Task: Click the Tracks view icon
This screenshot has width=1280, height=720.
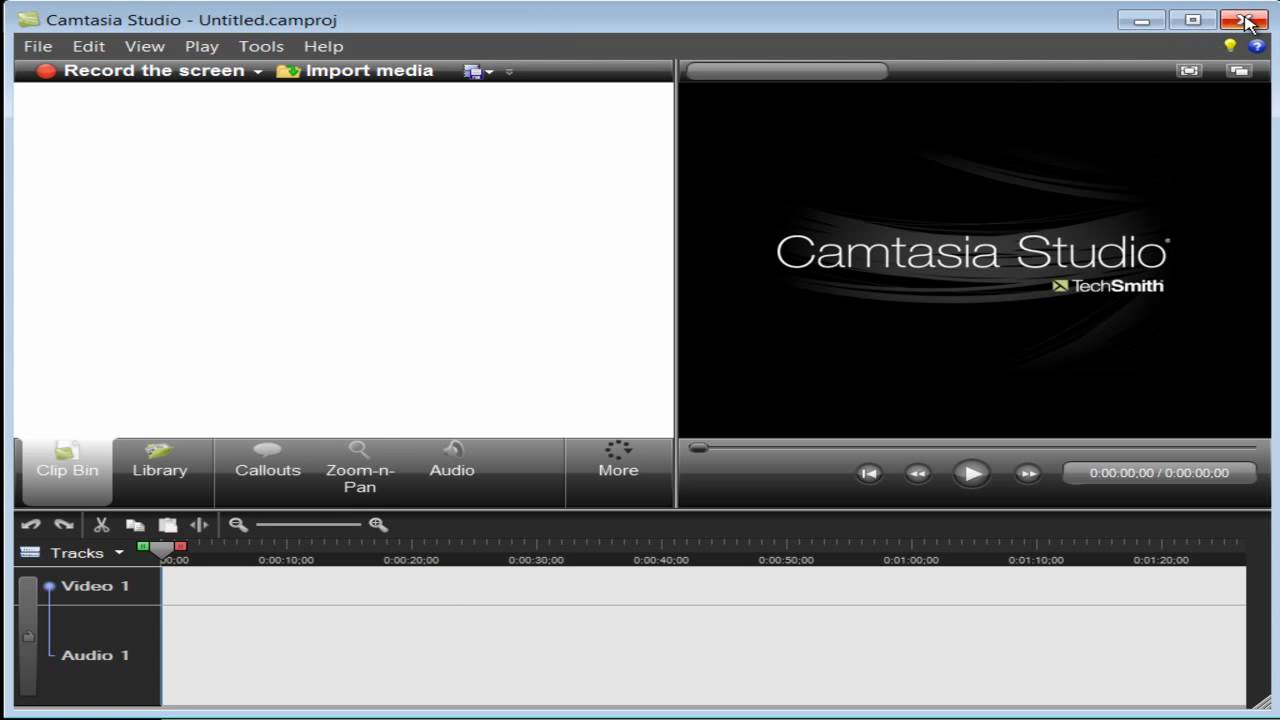Action: coord(30,552)
